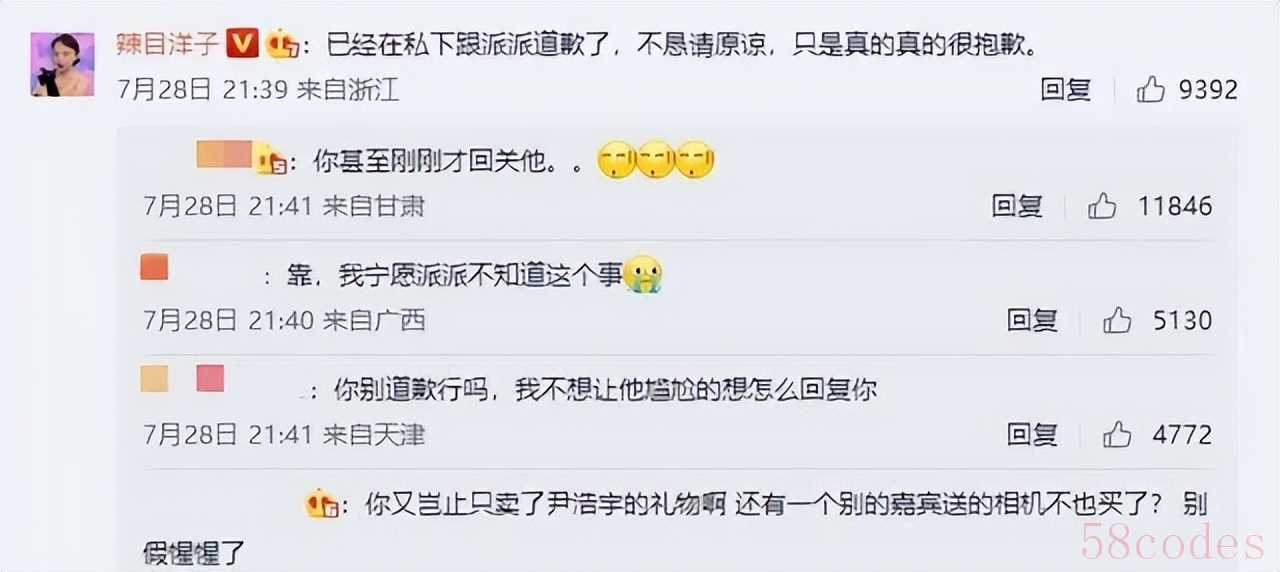Image resolution: width=1280 pixels, height=572 pixels.
Task: Click the crying emoji in Guangxi reply
Action: (x=644, y=275)
